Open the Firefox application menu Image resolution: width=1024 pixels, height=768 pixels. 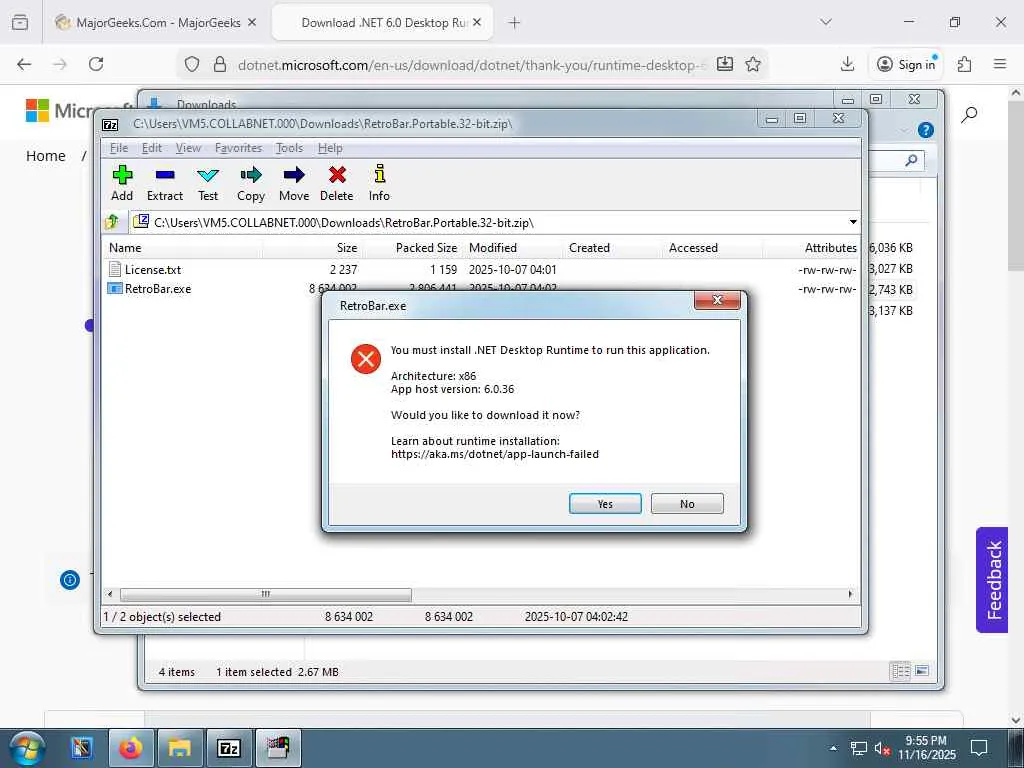pyautogui.click(x=1000, y=64)
